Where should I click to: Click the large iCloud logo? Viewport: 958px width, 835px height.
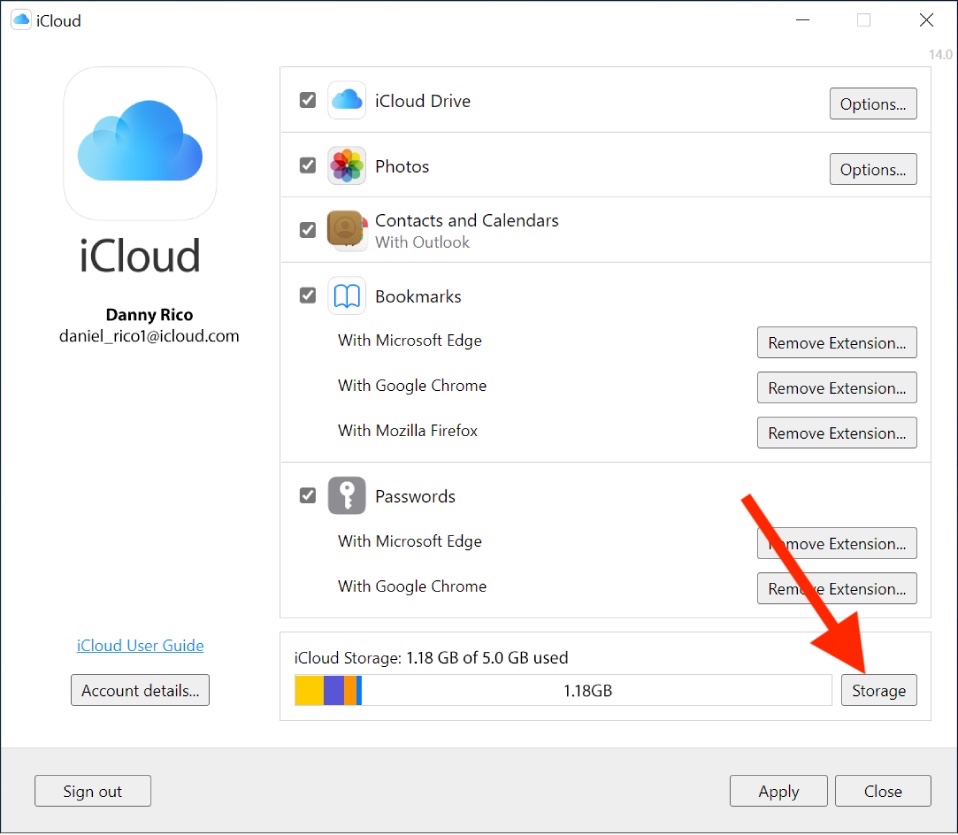point(139,143)
